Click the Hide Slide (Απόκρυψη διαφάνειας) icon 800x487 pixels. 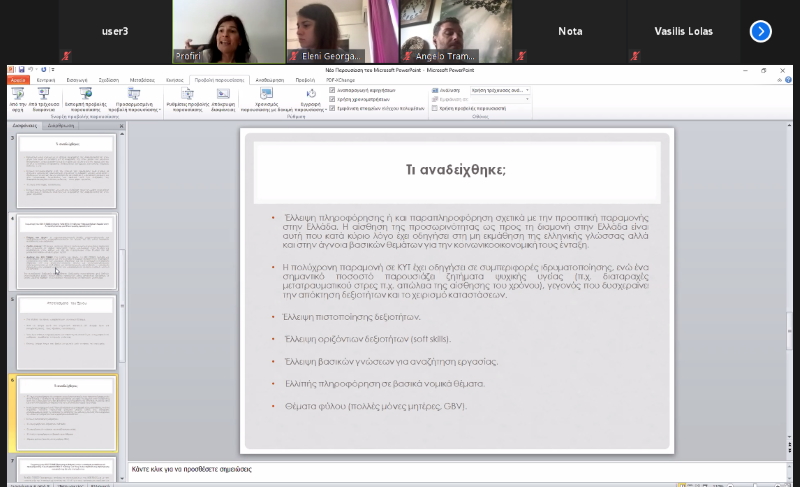click(x=224, y=97)
